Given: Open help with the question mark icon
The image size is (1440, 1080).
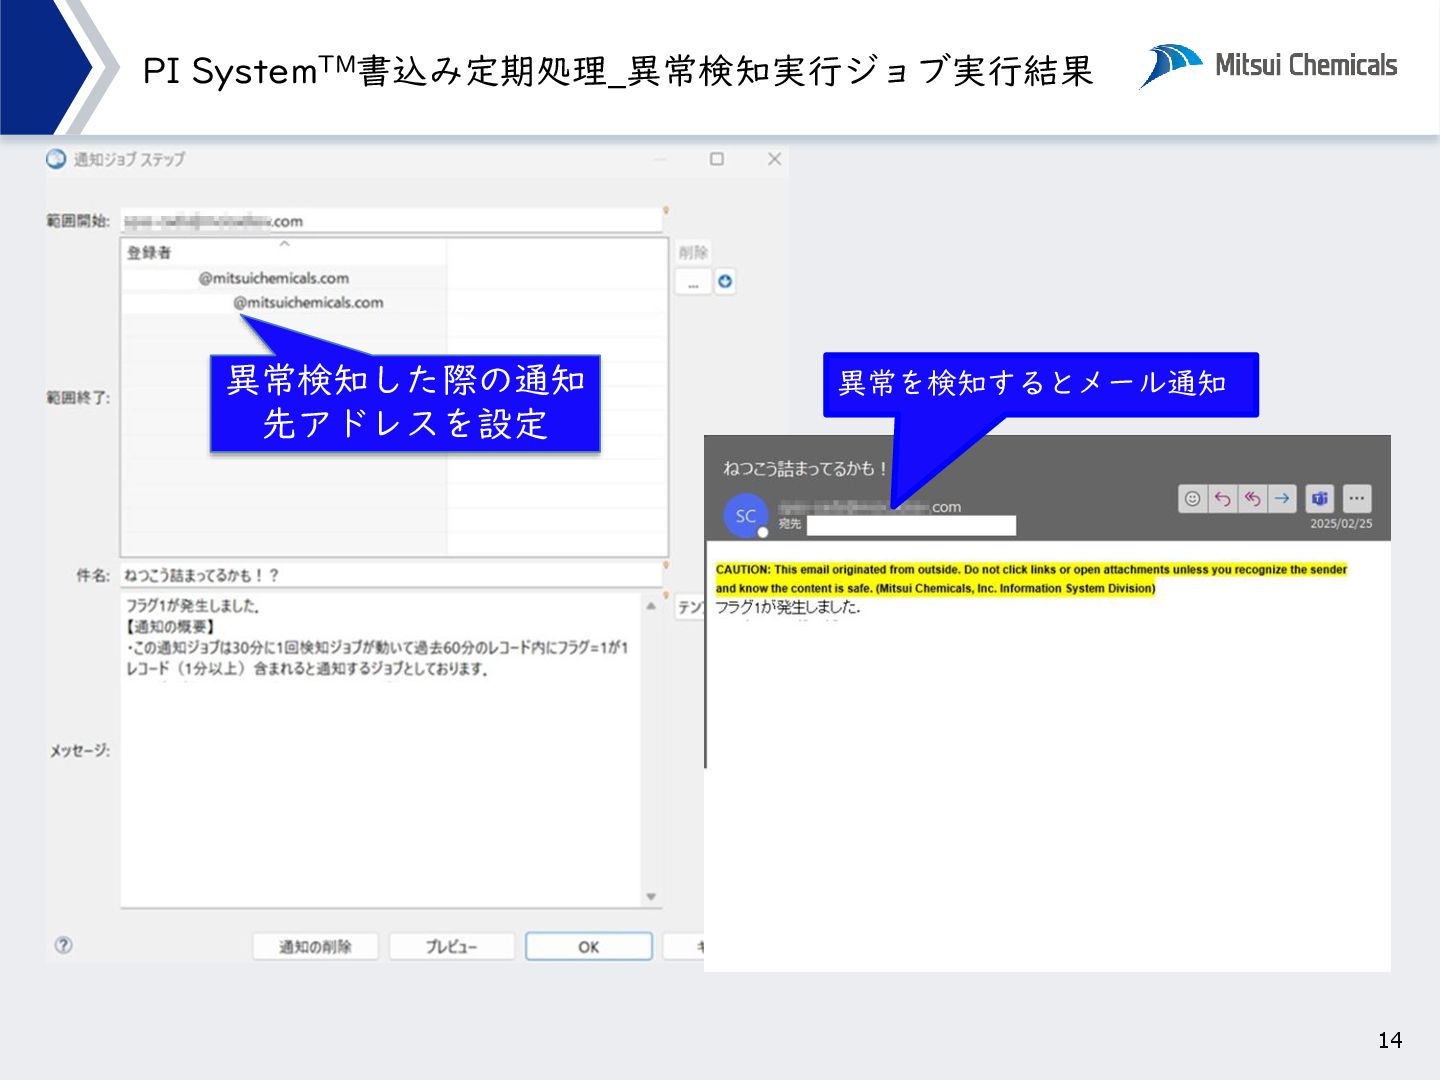Looking at the screenshot, I should click(x=63, y=945).
